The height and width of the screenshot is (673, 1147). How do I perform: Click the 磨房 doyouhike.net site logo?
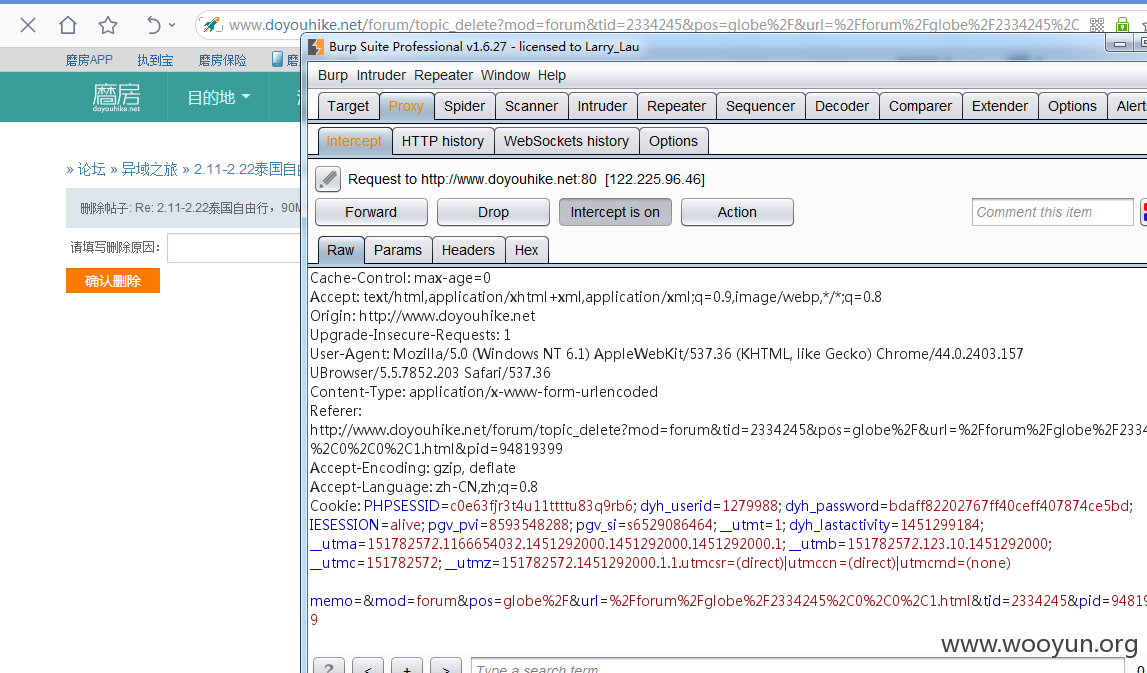click(116, 97)
